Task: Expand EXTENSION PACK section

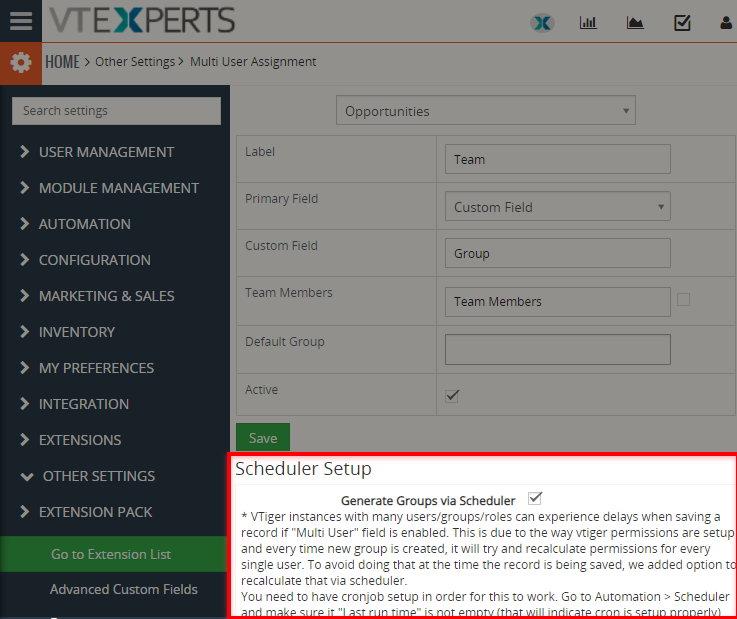Action: (x=86, y=512)
